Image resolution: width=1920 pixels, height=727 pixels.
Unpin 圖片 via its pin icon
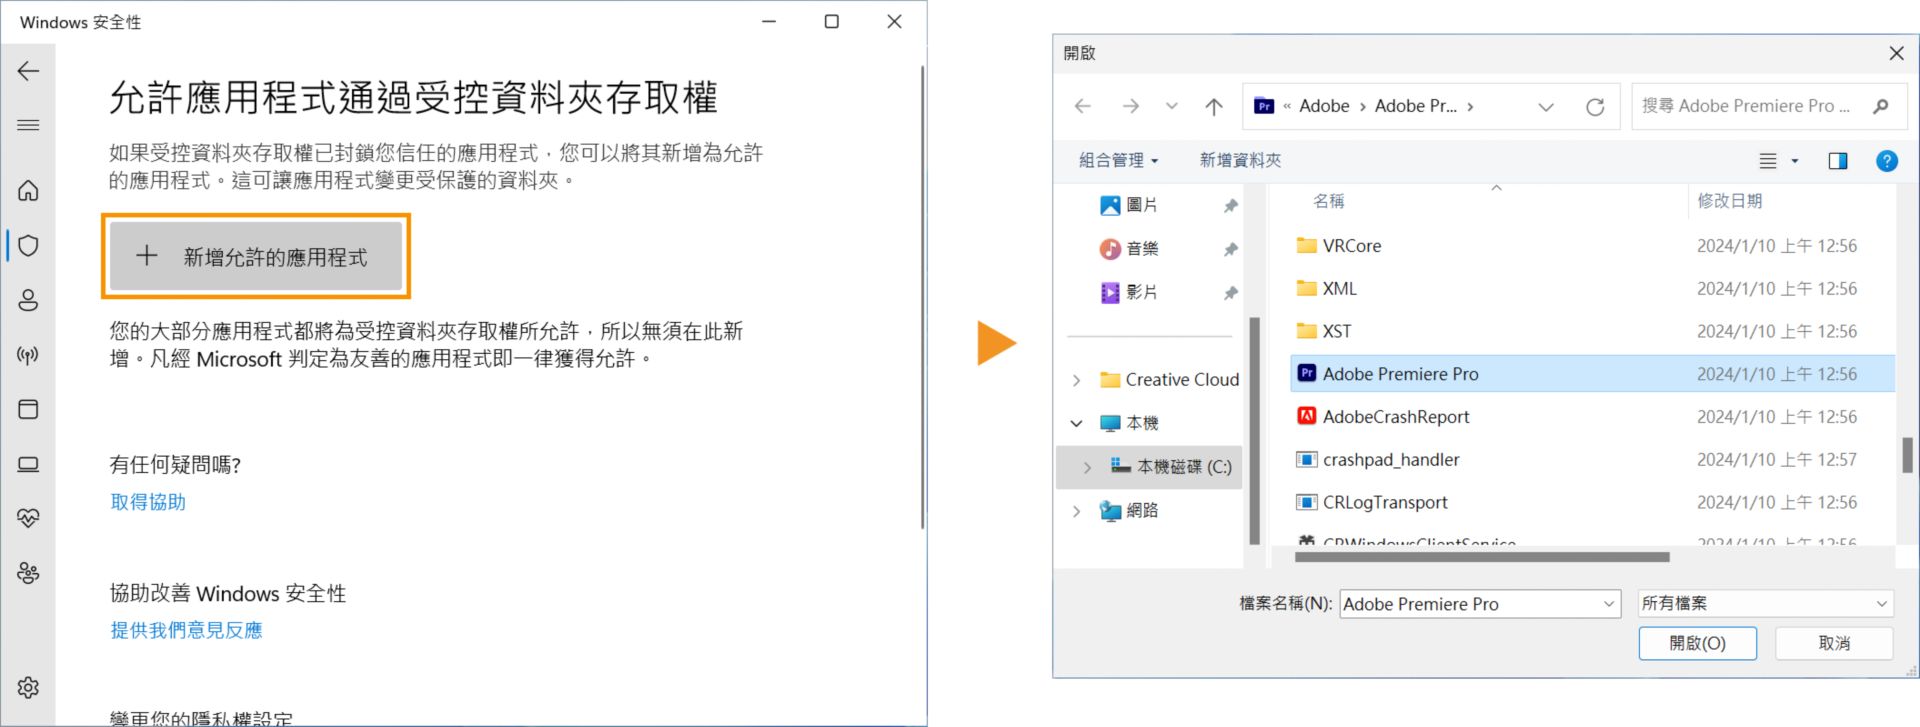click(1231, 205)
